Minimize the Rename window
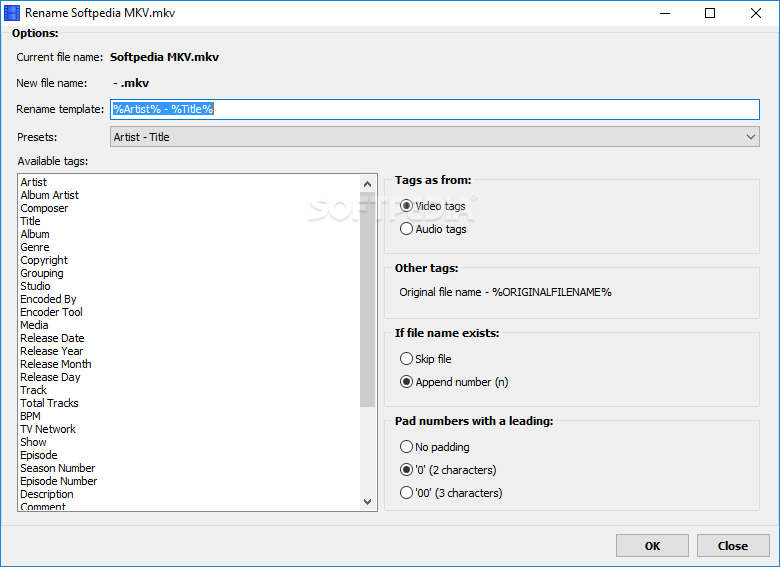 (665, 13)
